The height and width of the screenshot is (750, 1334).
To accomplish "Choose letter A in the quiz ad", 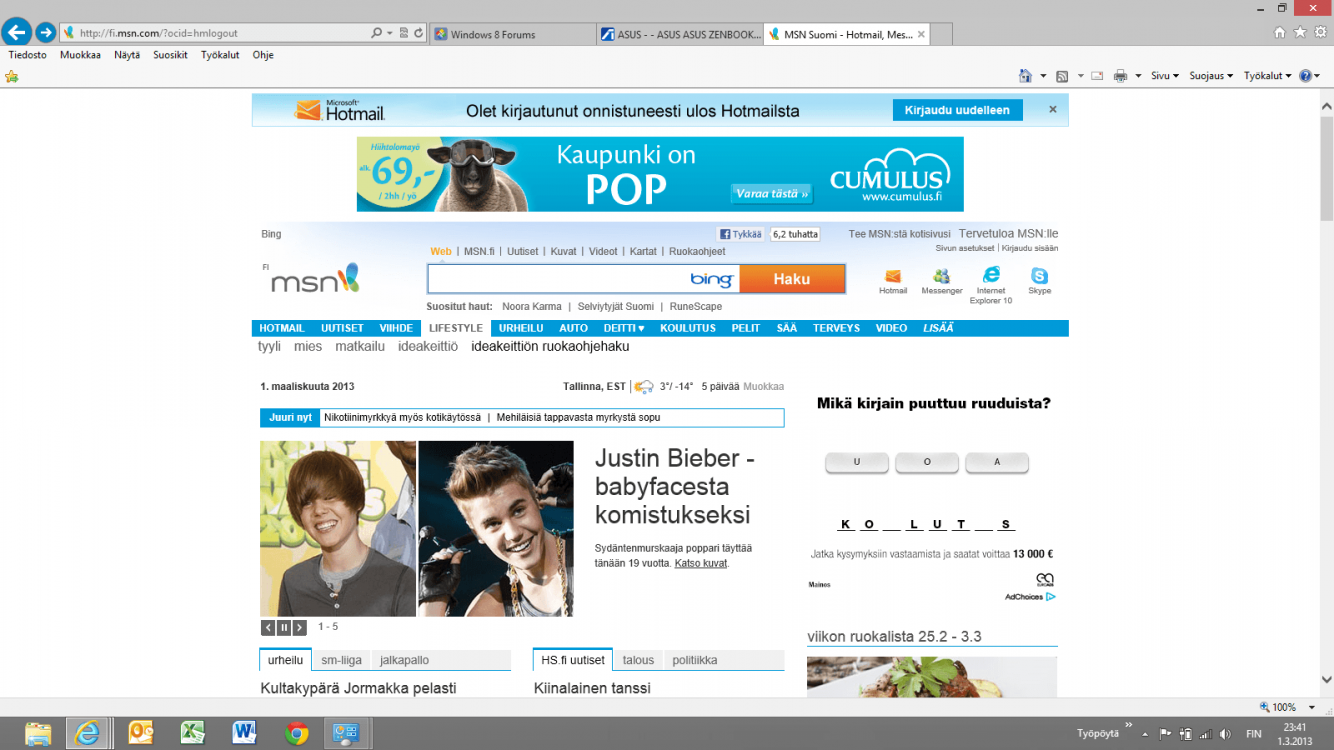I will [997, 462].
